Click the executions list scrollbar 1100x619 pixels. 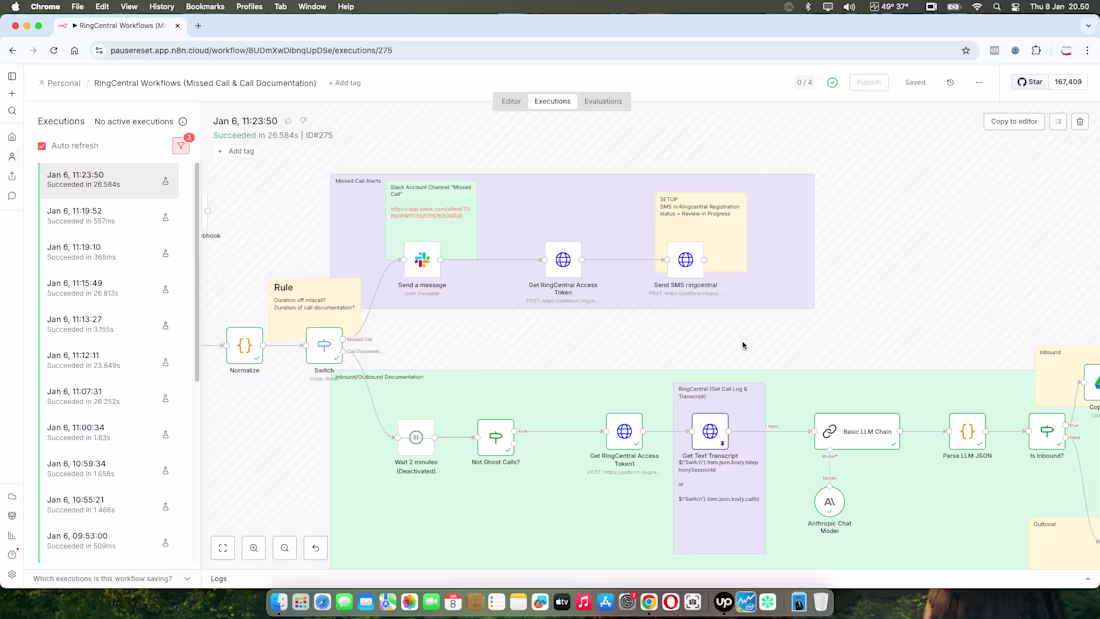tap(197, 272)
